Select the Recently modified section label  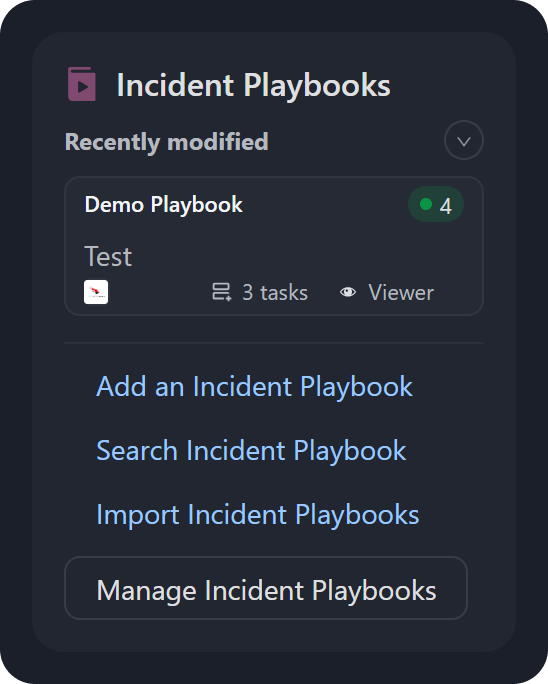point(166,142)
